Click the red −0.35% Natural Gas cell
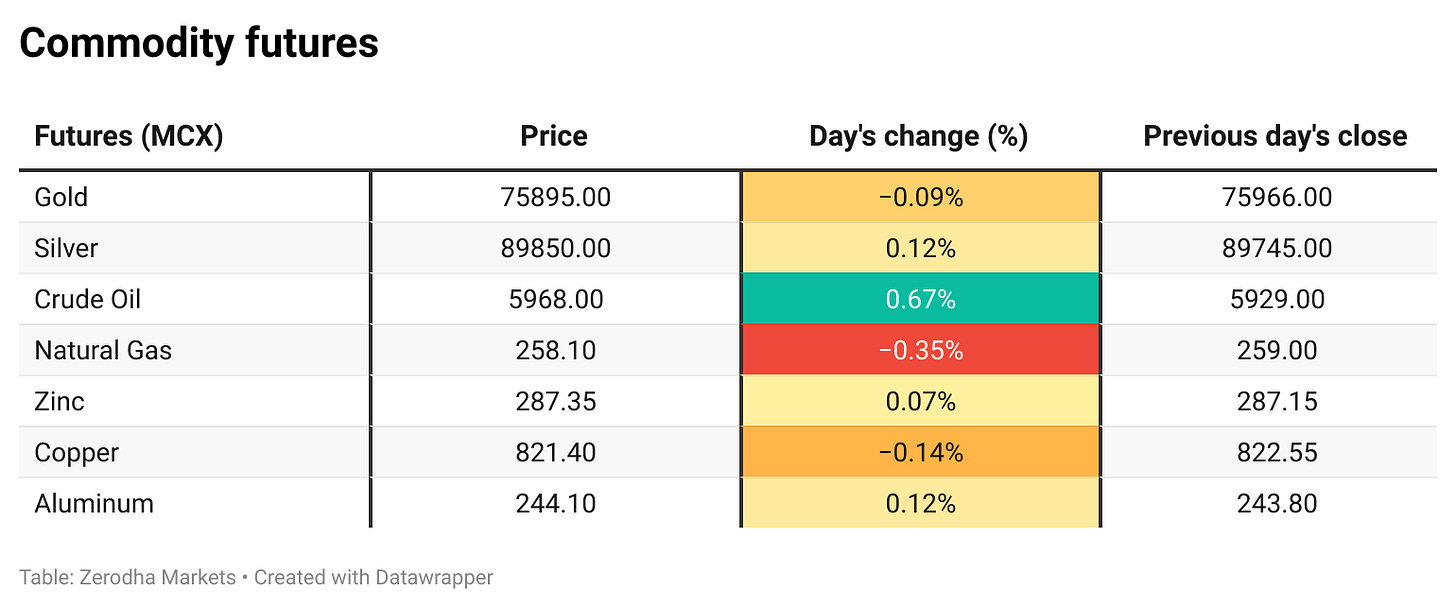 tap(920, 351)
